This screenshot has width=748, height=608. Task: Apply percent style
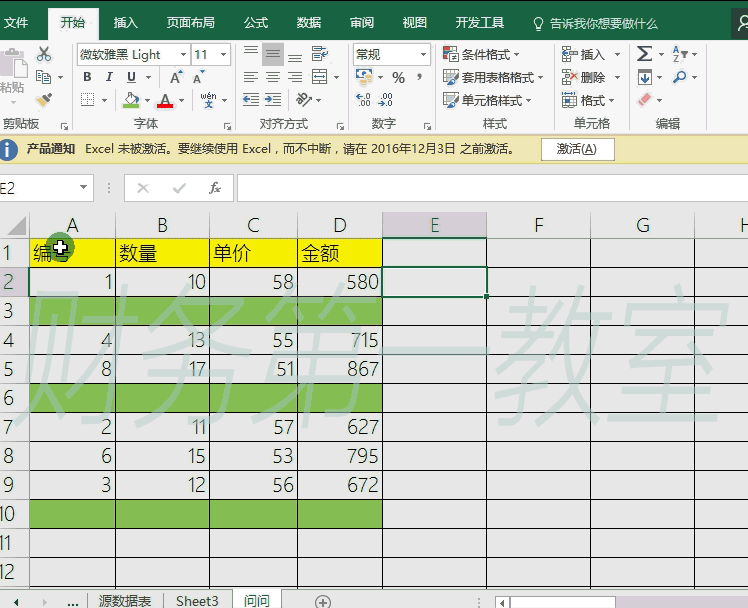click(x=398, y=77)
